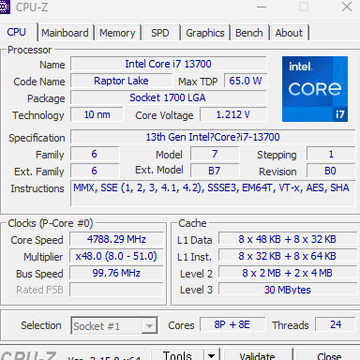Click the Intel Core i7 logo badge
The height and width of the screenshot is (360, 360).
pos(315,89)
